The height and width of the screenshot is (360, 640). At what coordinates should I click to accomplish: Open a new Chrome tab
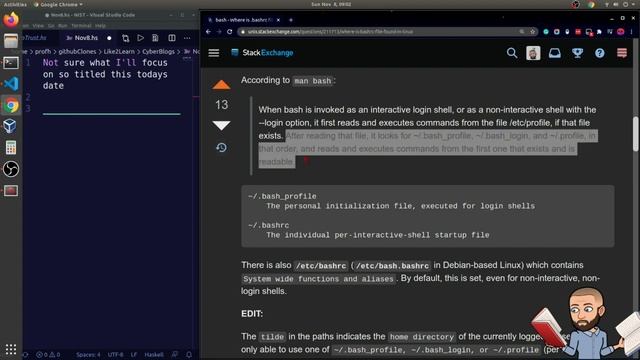coord(291,20)
